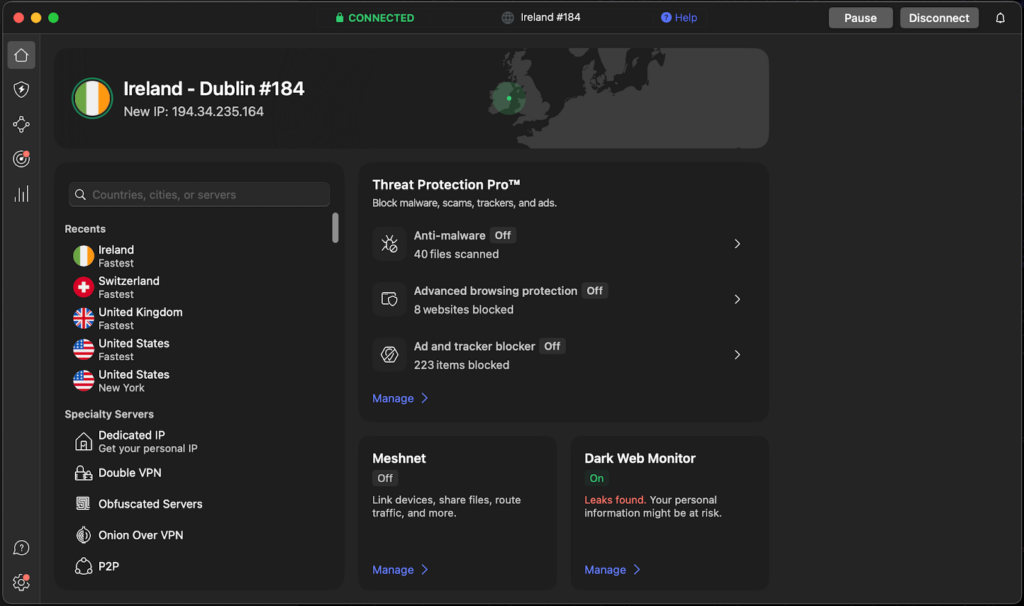Click the Leaks found warning text
Image resolution: width=1024 pixels, height=606 pixels.
pyautogui.click(x=615, y=500)
